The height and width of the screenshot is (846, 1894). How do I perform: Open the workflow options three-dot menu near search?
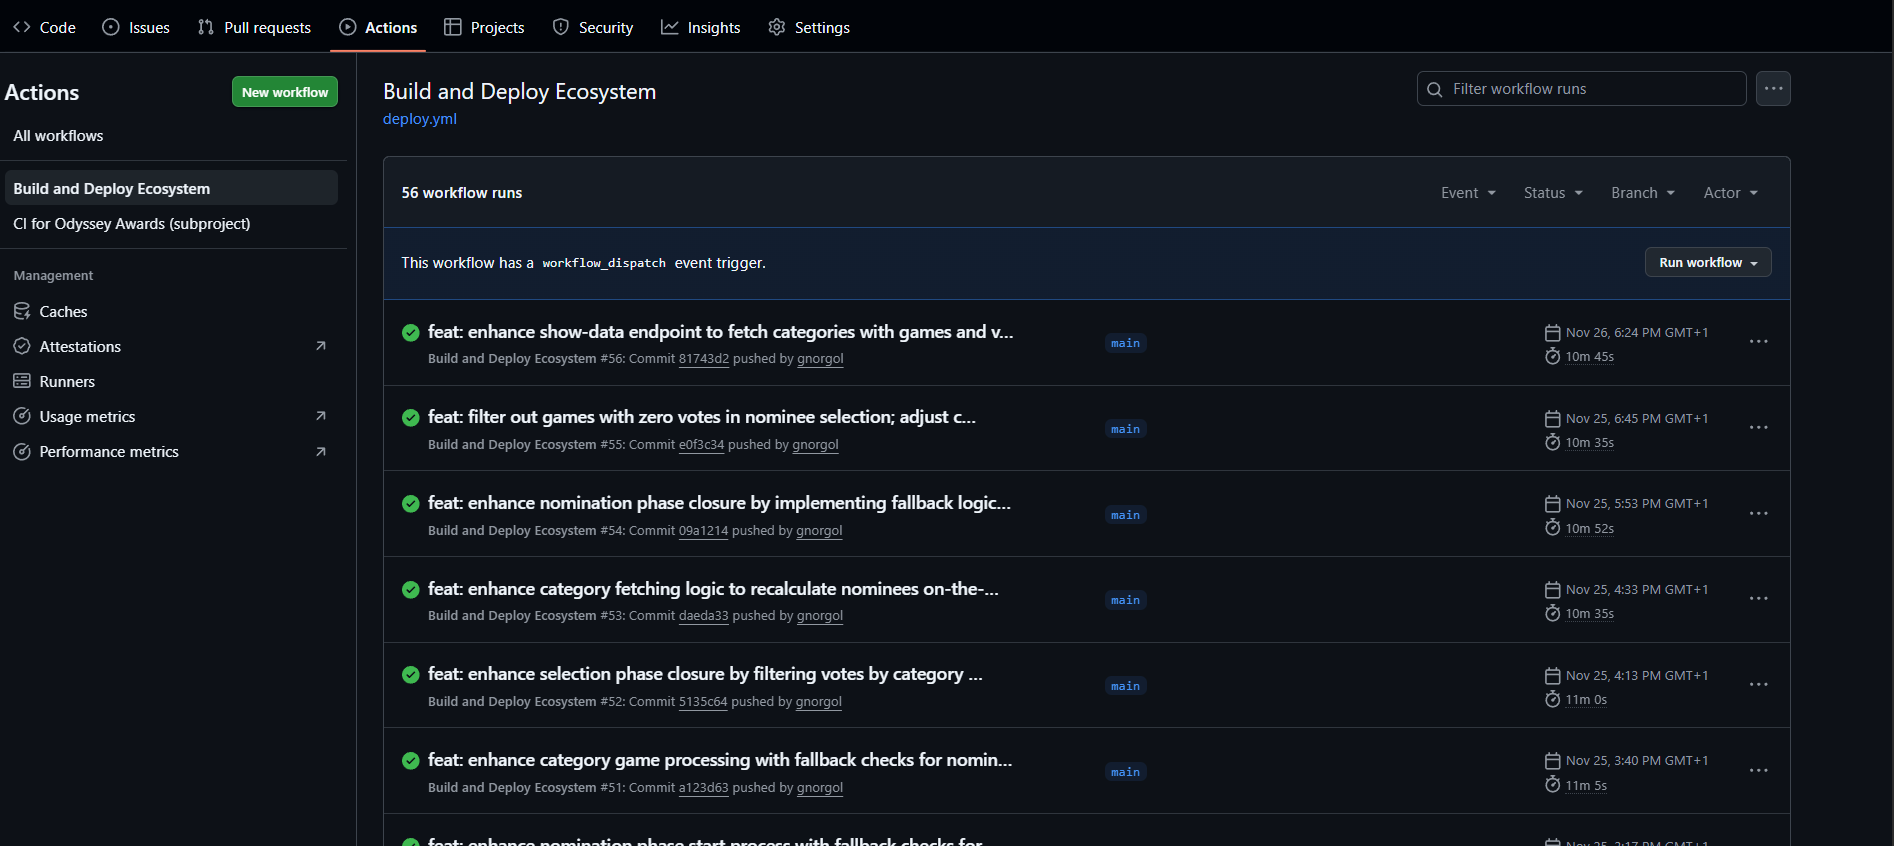(1773, 89)
